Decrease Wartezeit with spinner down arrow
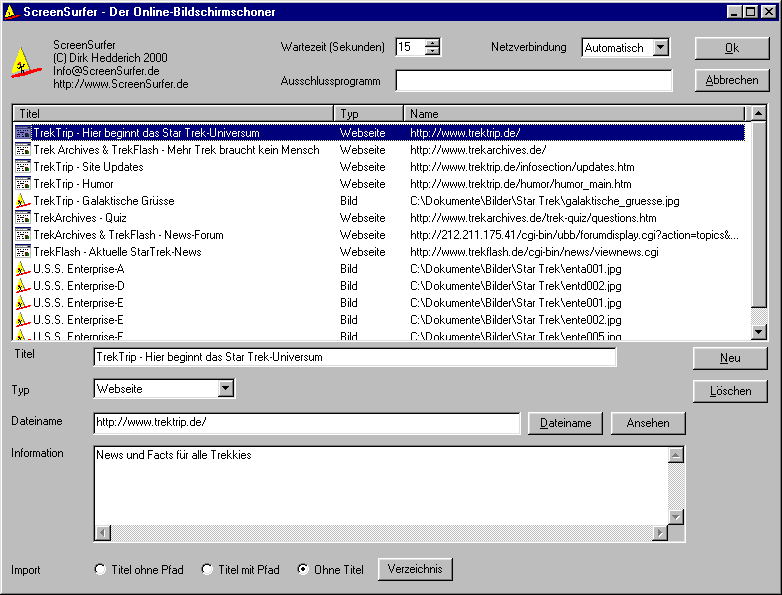 click(x=432, y=51)
